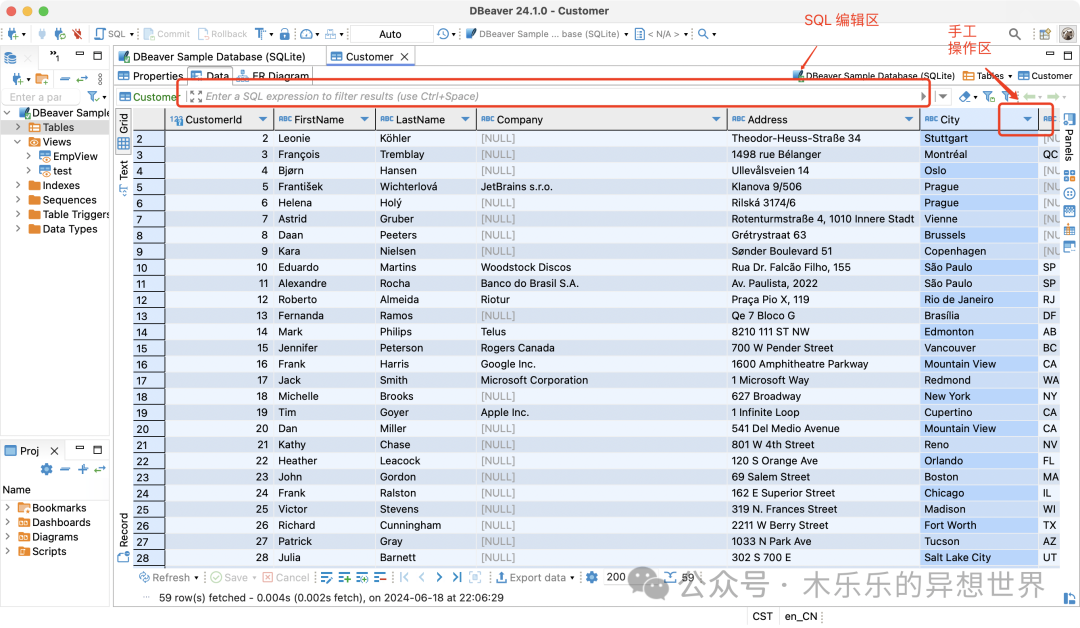Expand the Sequences folder
The image size is (1080, 628).
point(18,200)
